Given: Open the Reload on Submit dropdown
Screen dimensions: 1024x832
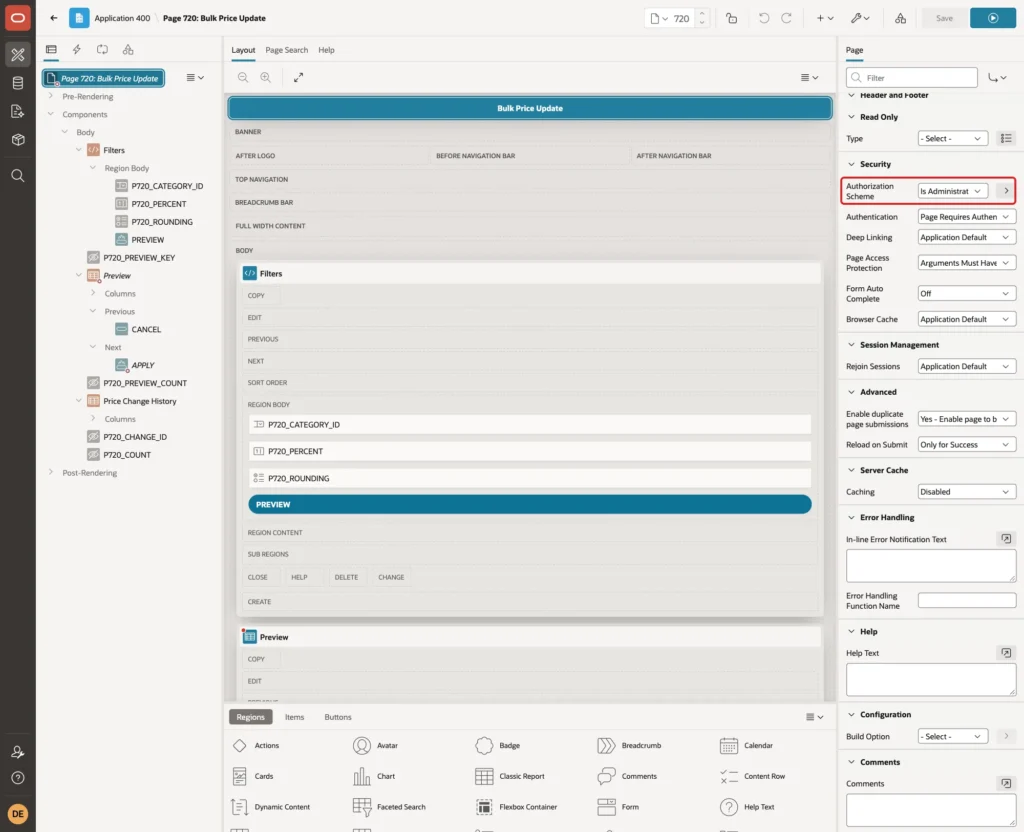Looking at the screenshot, I should pyautogui.click(x=967, y=445).
